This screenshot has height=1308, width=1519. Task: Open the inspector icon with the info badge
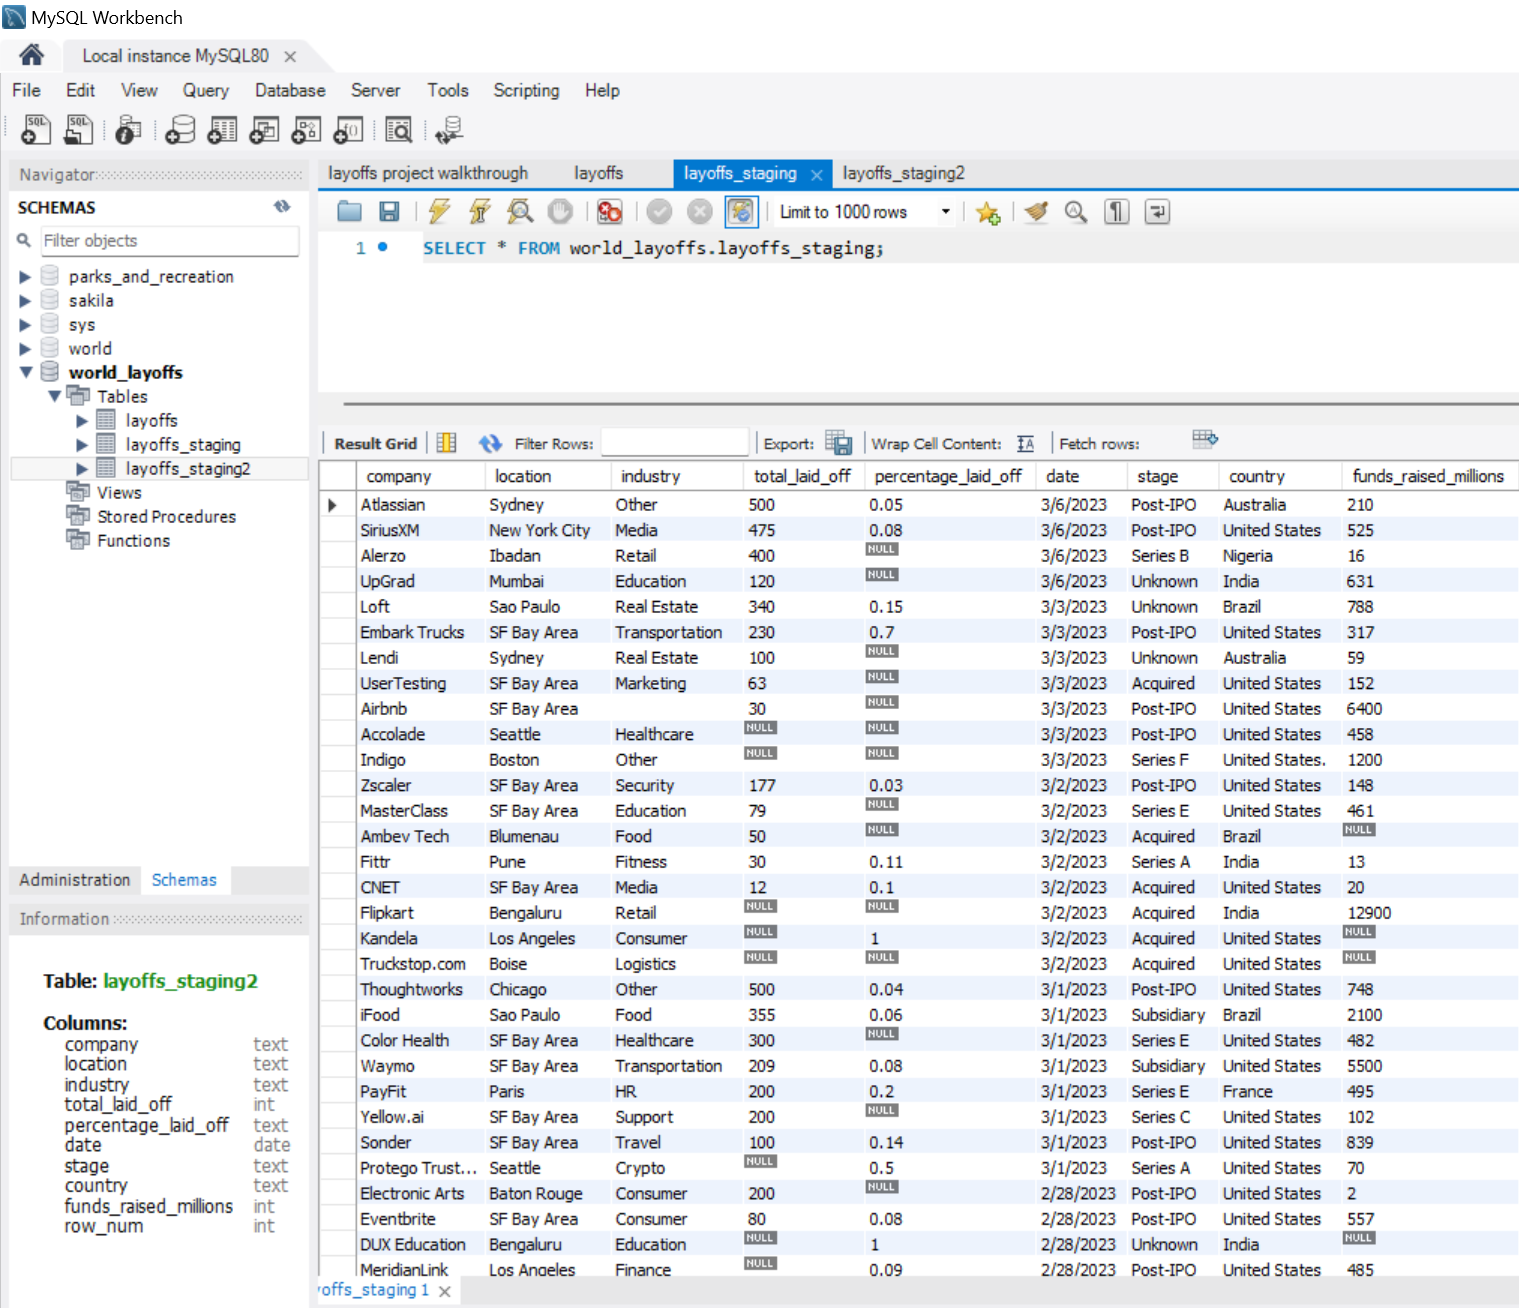pyautogui.click(x=128, y=130)
